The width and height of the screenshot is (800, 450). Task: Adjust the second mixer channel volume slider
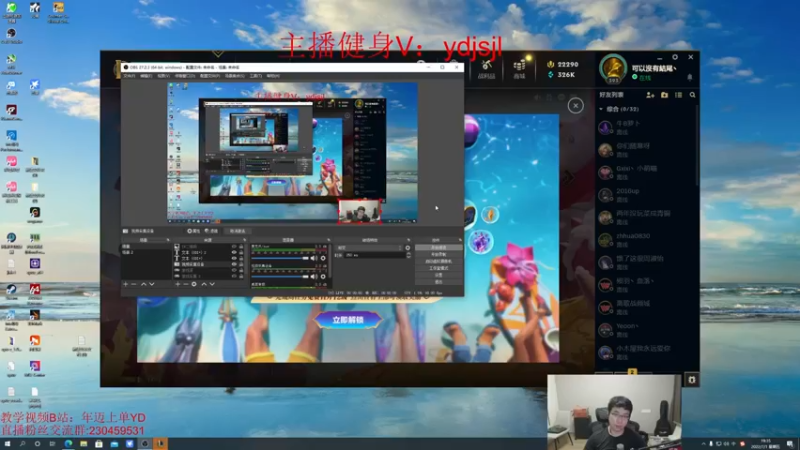[280, 277]
